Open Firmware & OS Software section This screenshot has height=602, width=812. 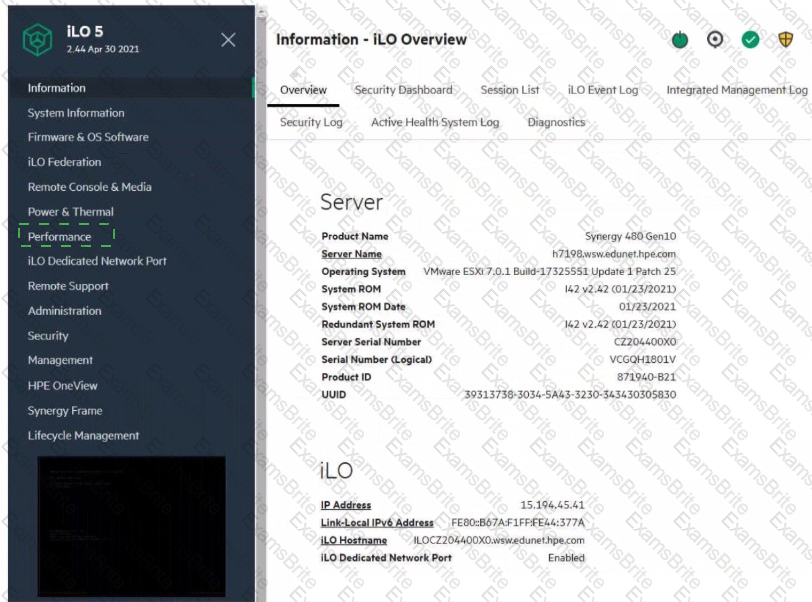88,137
